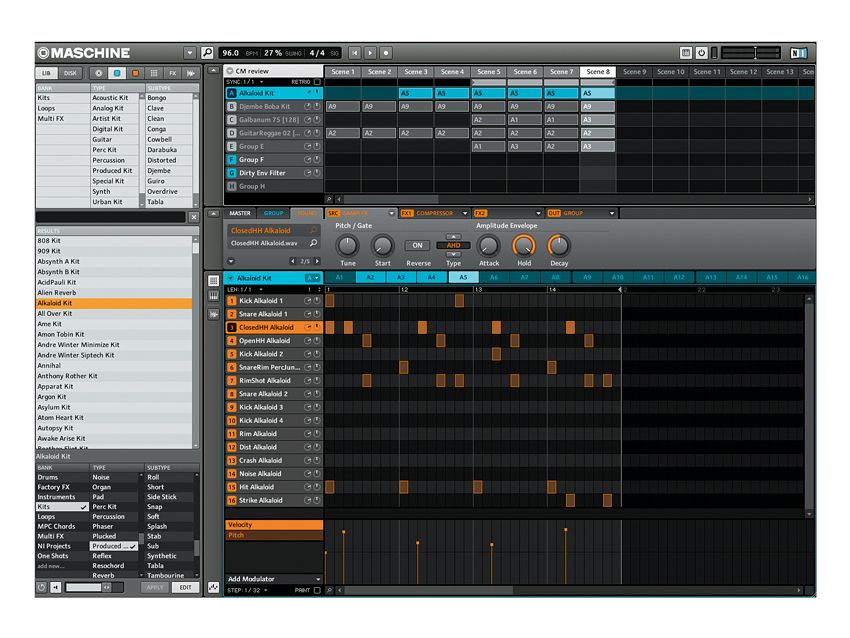Click the magnifier next to ClosedHH Alkaloid name
Screen dimensions: 850x638
pyautogui.click(x=313, y=230)
